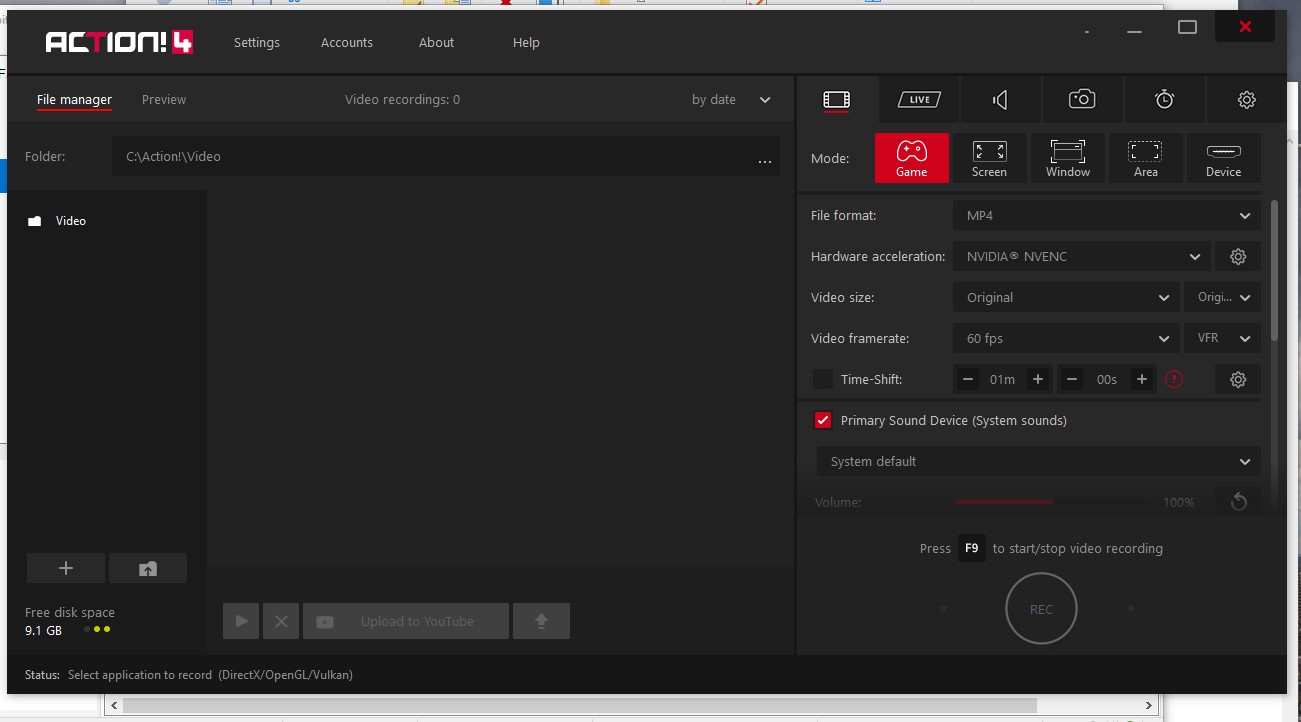Select Window recording mode
Screen dimensions: 1301x722
1067,158
